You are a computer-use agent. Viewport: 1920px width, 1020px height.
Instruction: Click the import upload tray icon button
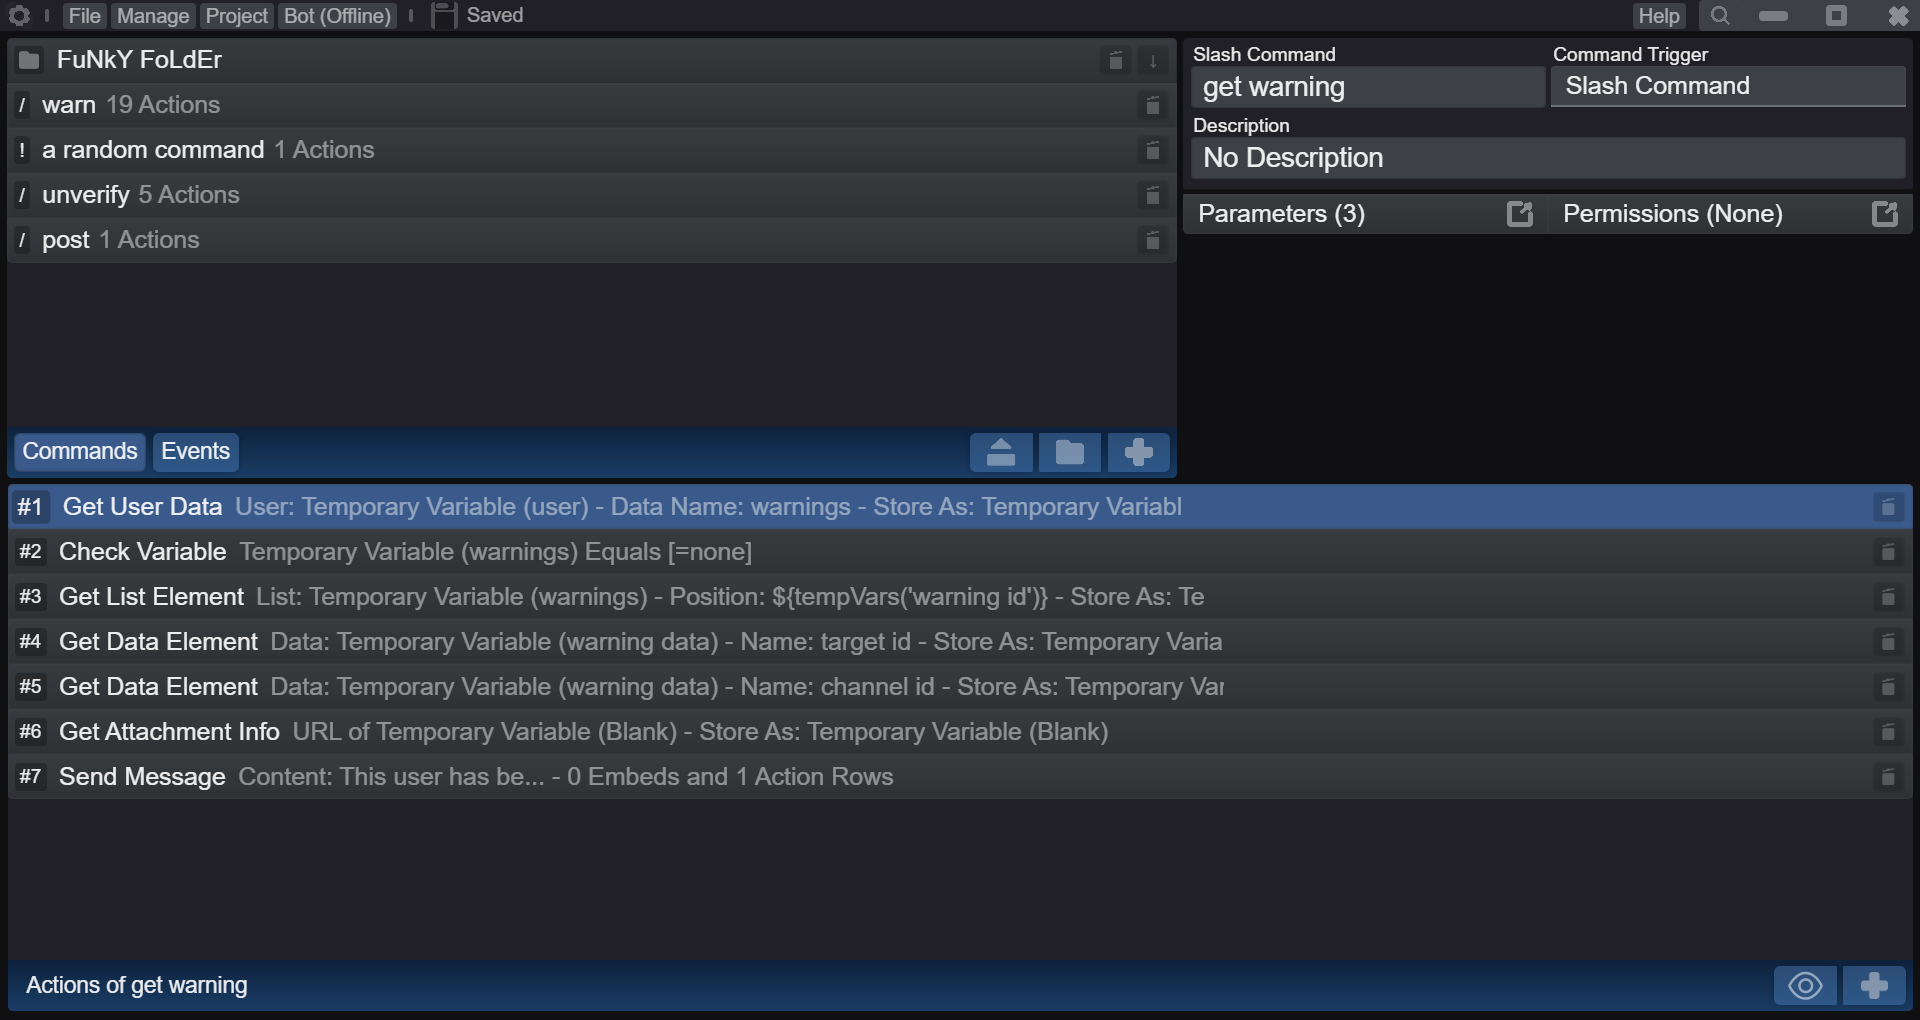click(x=1001, y=452)
